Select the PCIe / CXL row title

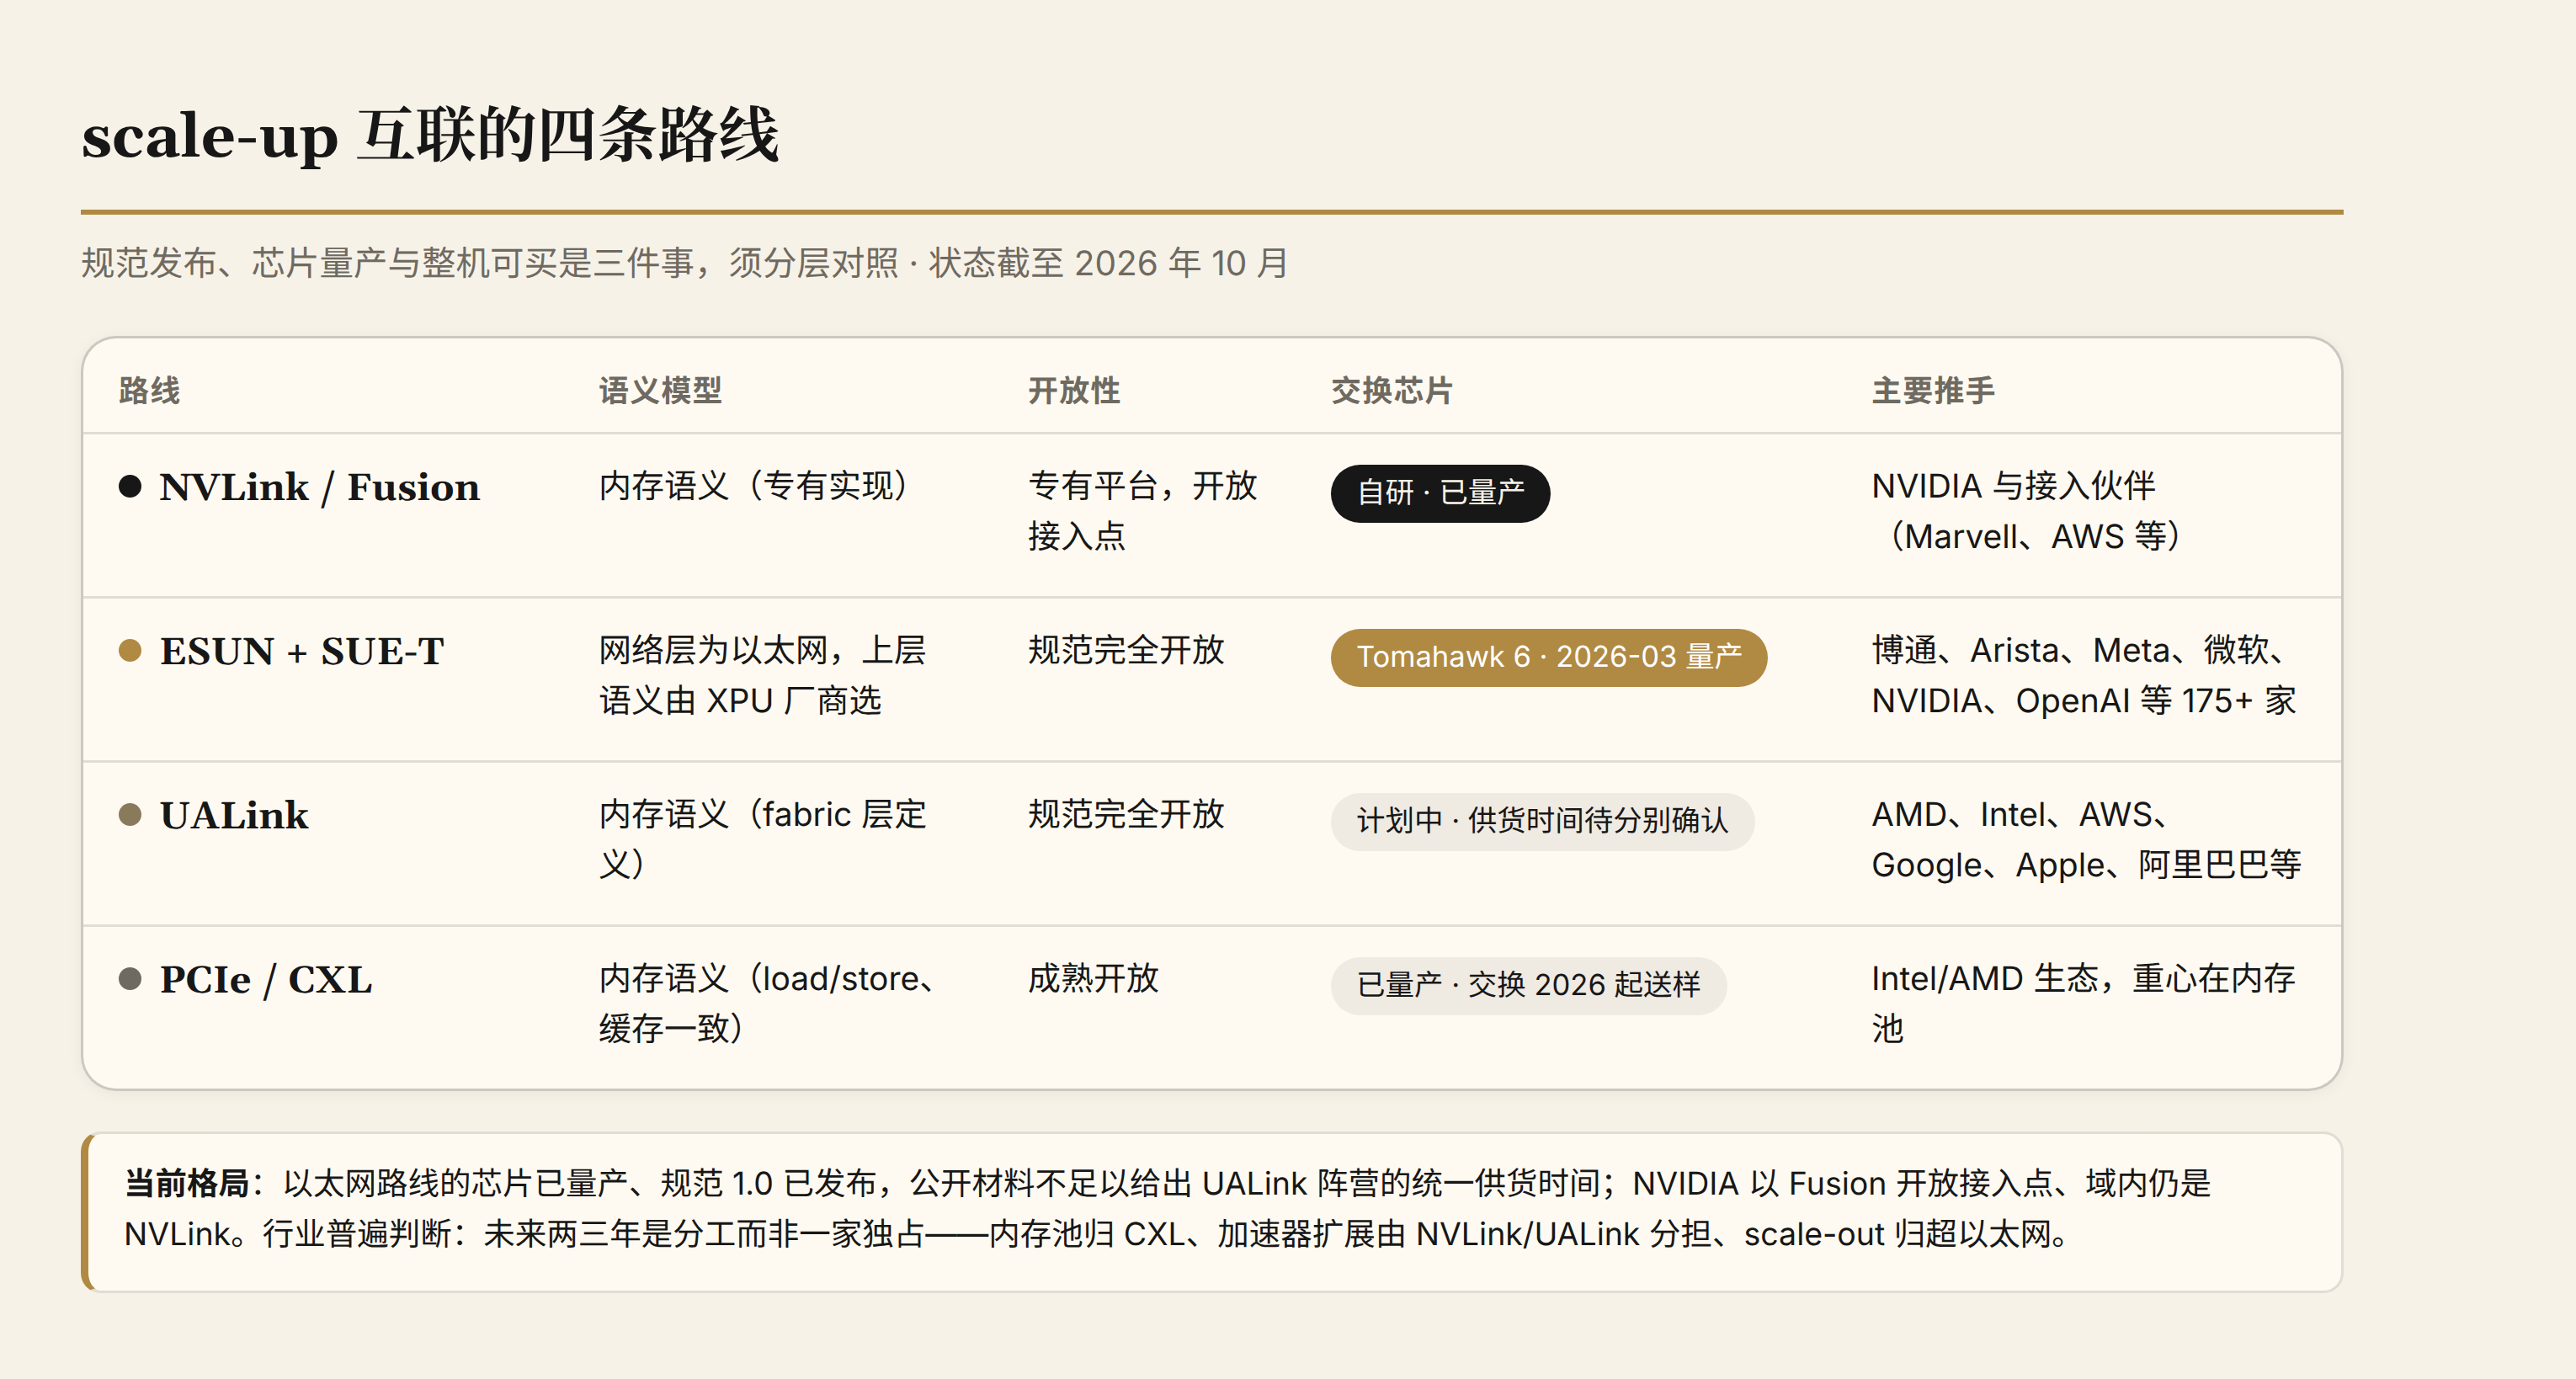point(266,979)
